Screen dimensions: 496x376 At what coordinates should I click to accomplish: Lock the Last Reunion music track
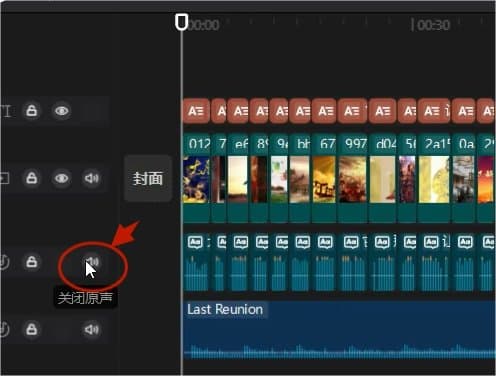click(32, 329)
